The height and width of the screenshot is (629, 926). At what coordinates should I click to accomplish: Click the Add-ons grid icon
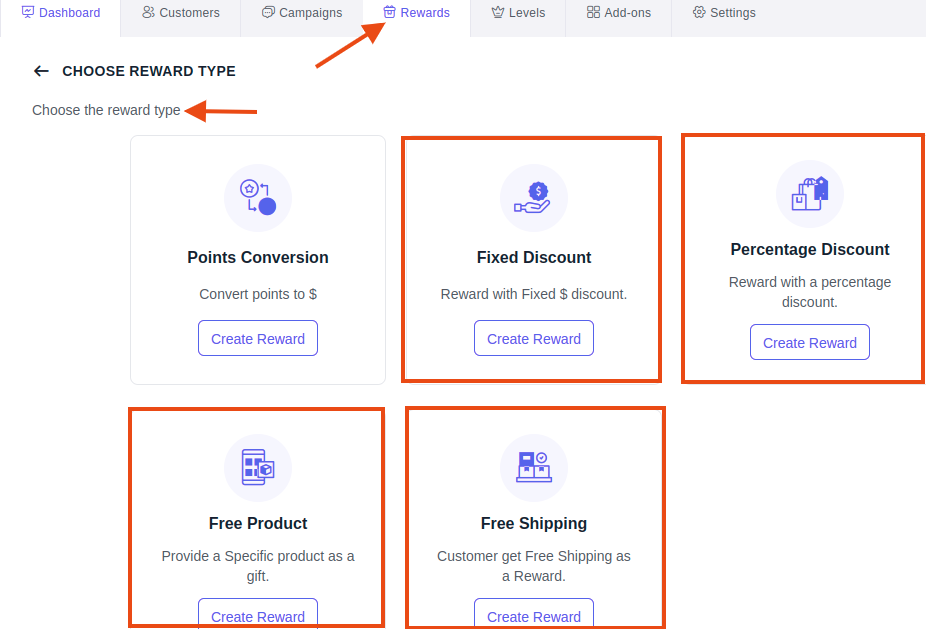click(594, 12)
